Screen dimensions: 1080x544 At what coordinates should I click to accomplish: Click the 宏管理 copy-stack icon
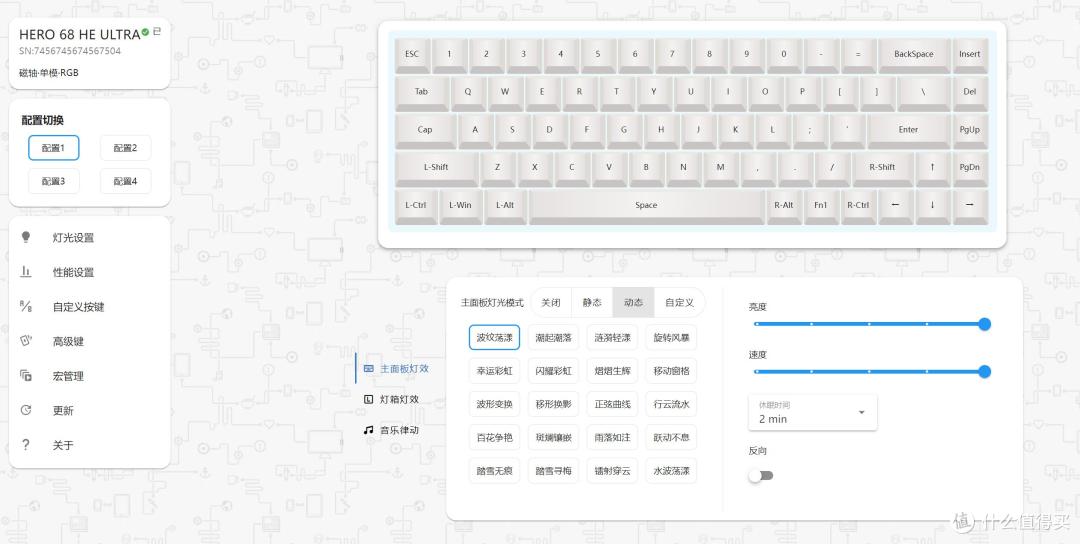26,376
